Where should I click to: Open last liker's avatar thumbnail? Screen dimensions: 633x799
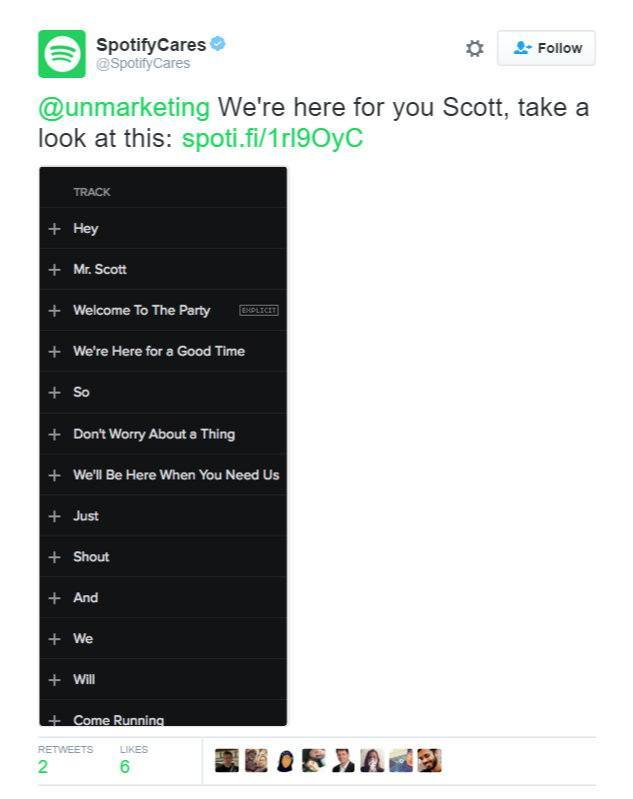coord(429,760)
